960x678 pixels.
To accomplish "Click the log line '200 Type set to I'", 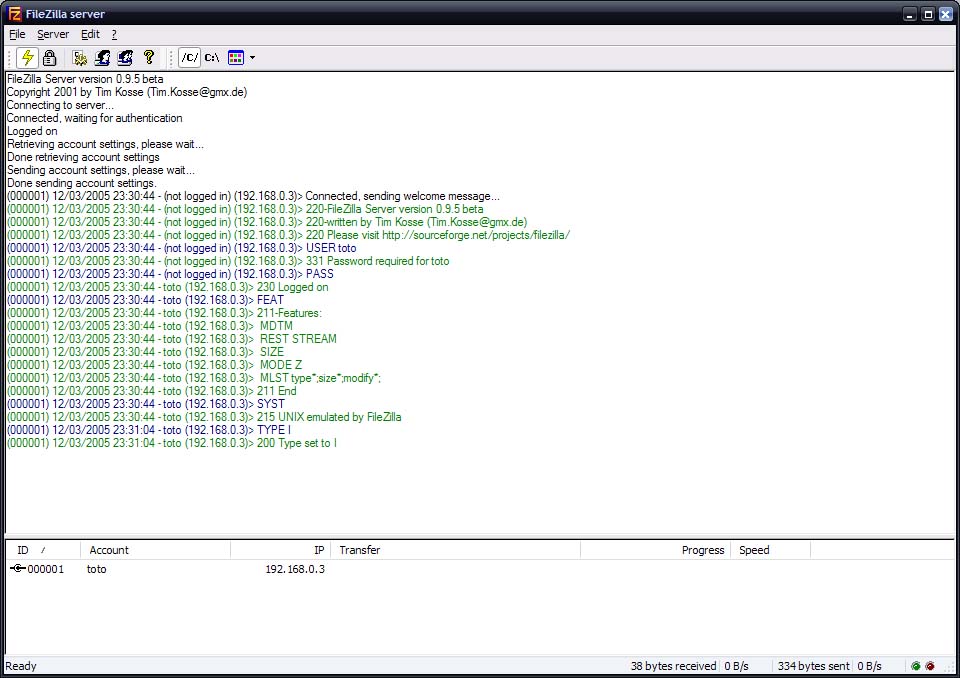I will [x=172, y=443].
